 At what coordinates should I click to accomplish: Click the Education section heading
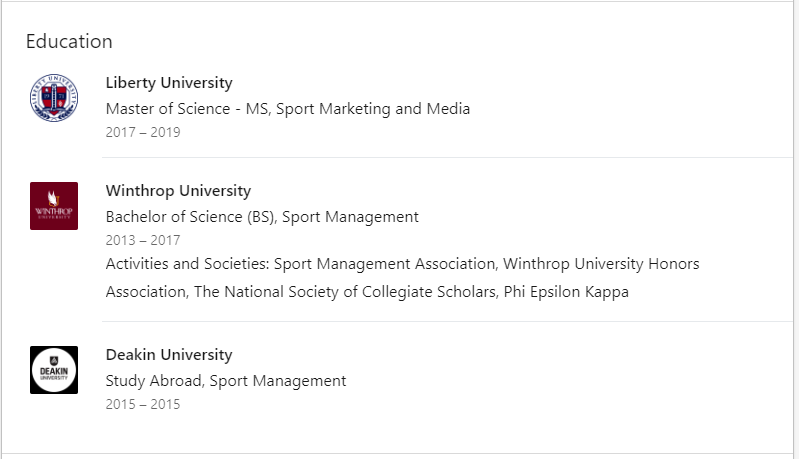tap(69, 41)
